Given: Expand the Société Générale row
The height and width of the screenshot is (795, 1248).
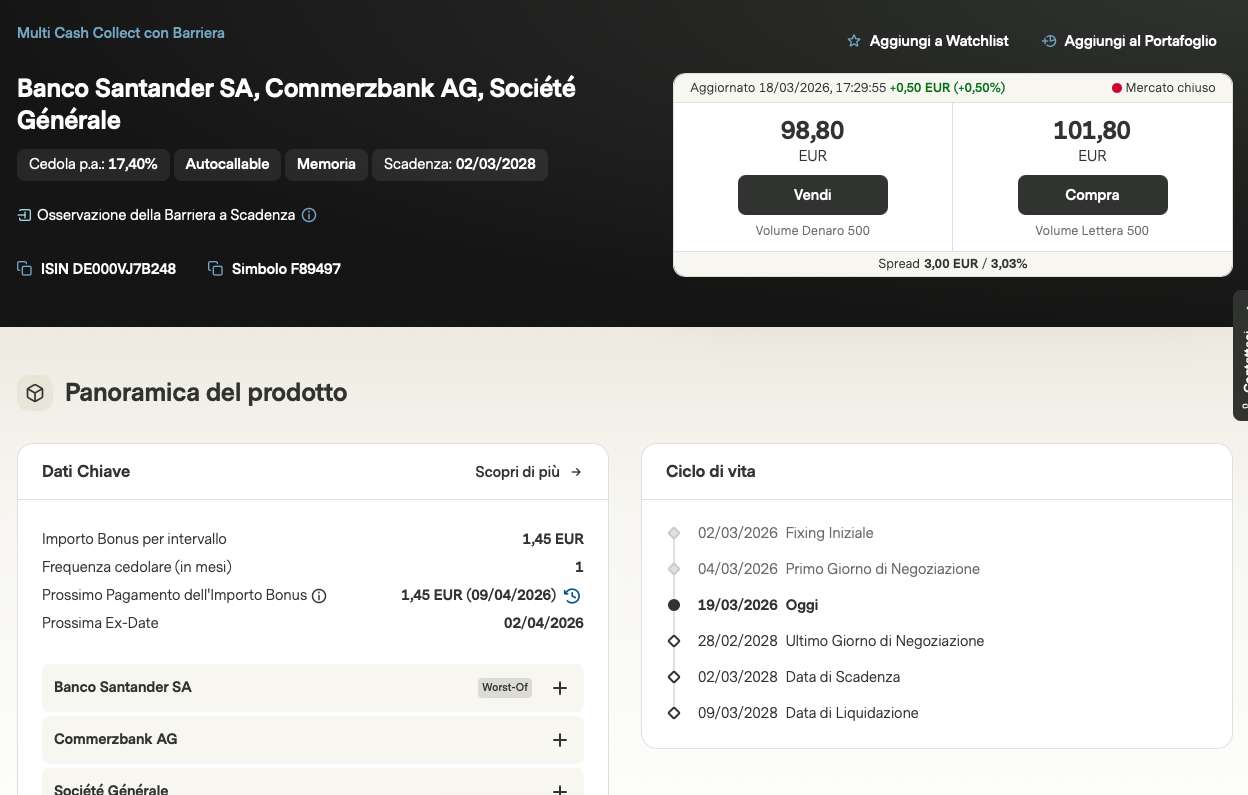Looking at the screenshot, I should click(560, 789).
